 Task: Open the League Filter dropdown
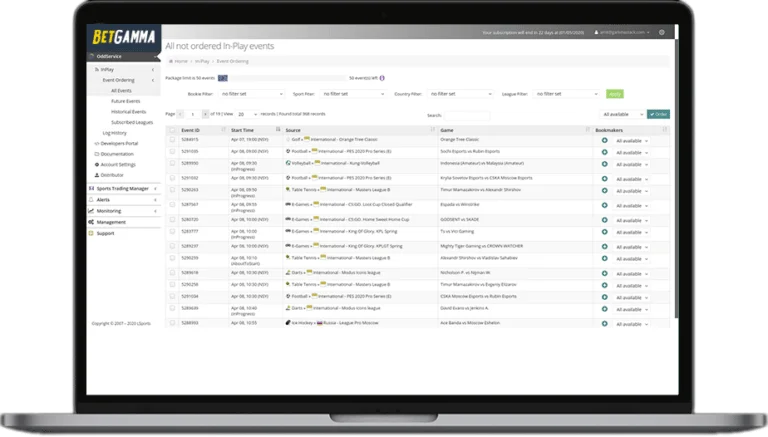click(567, 94)
